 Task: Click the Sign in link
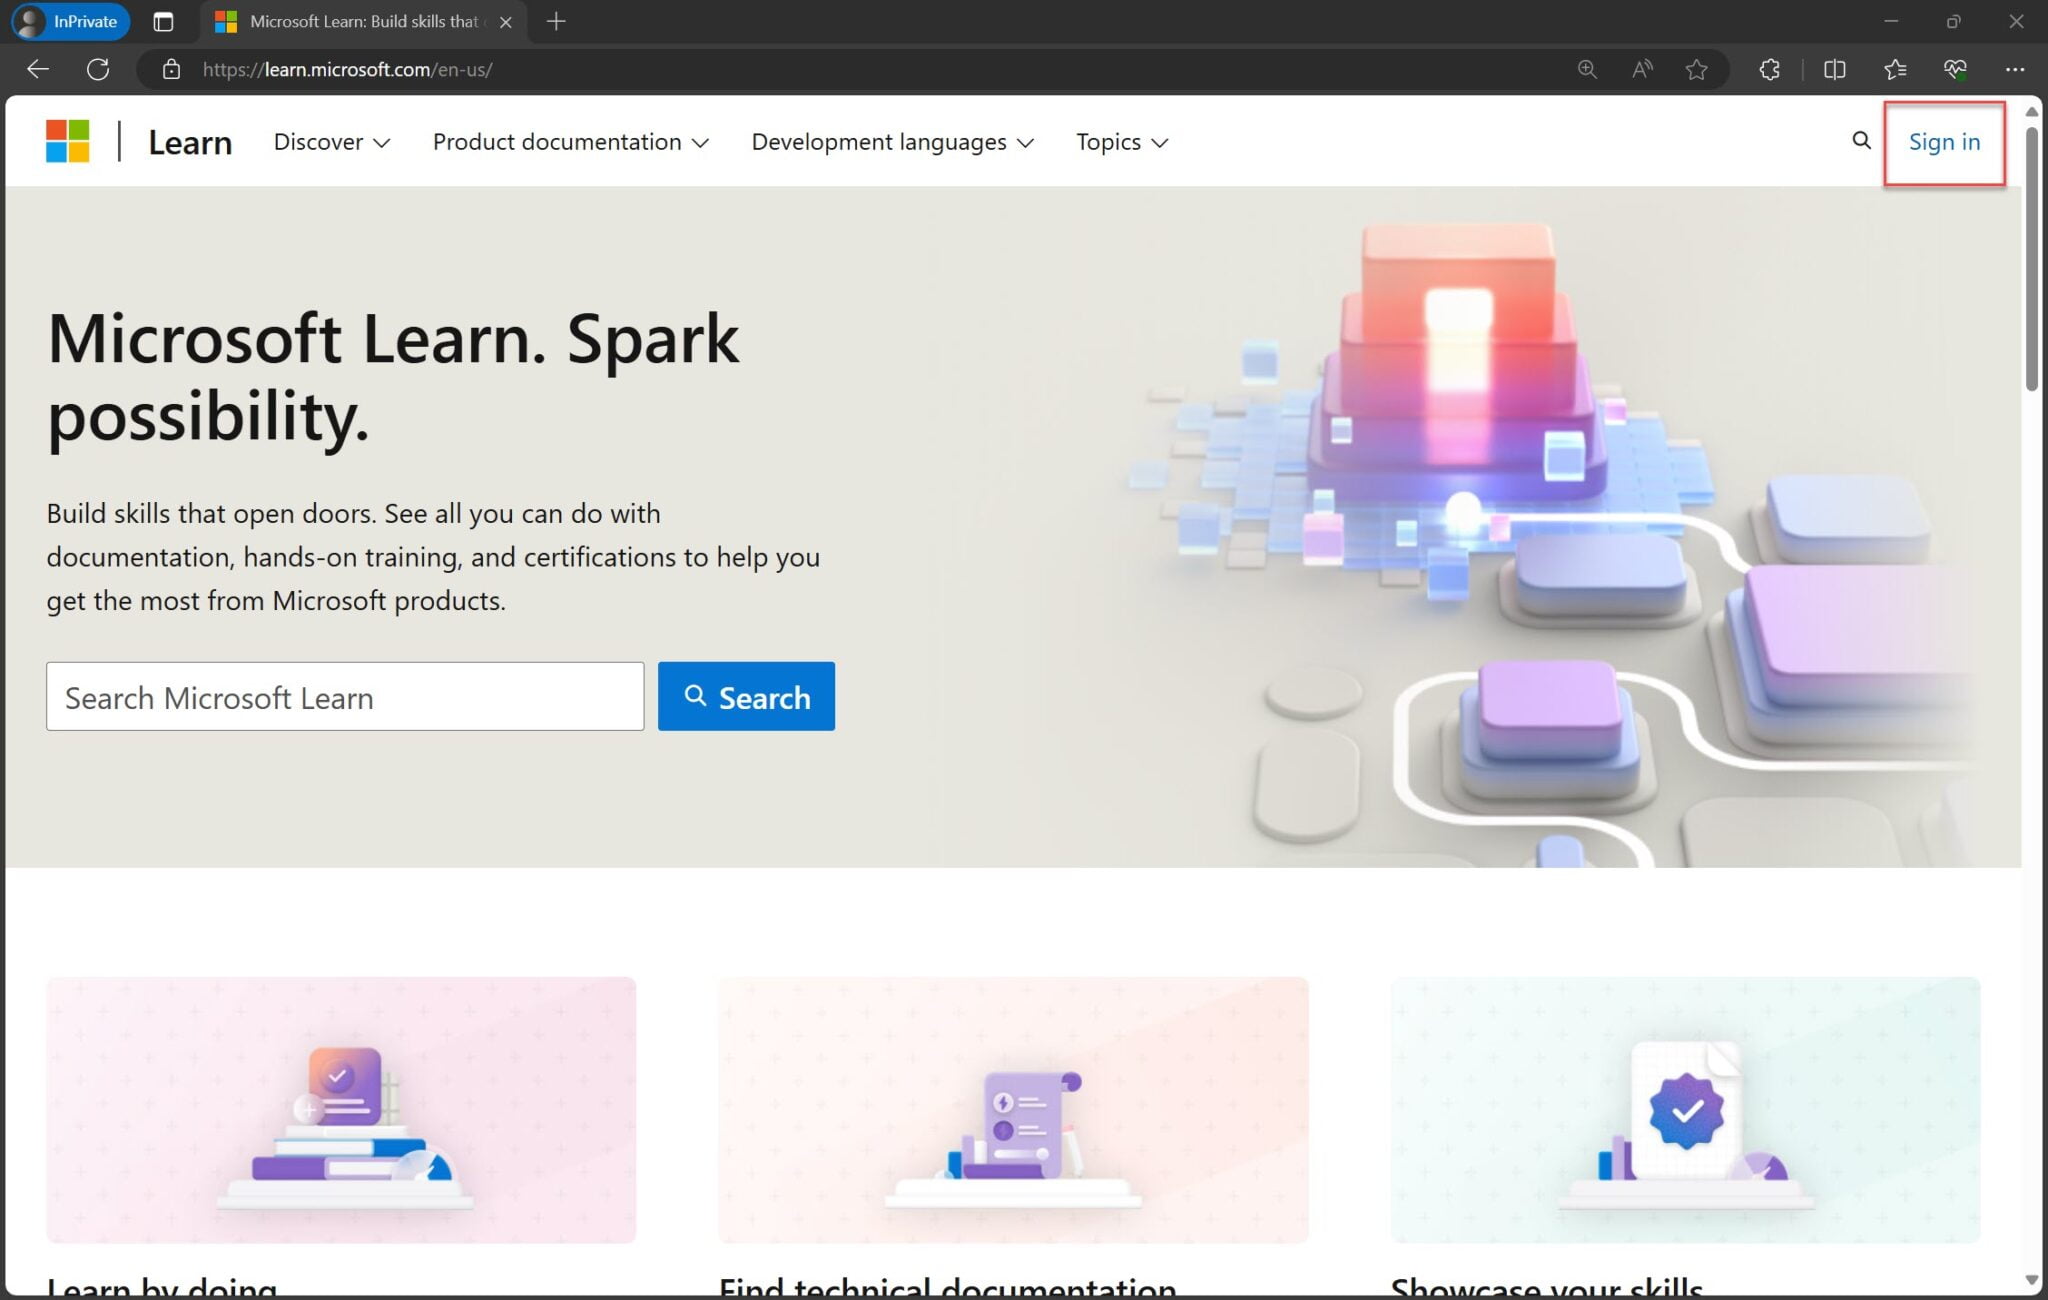coord(1943,142)
